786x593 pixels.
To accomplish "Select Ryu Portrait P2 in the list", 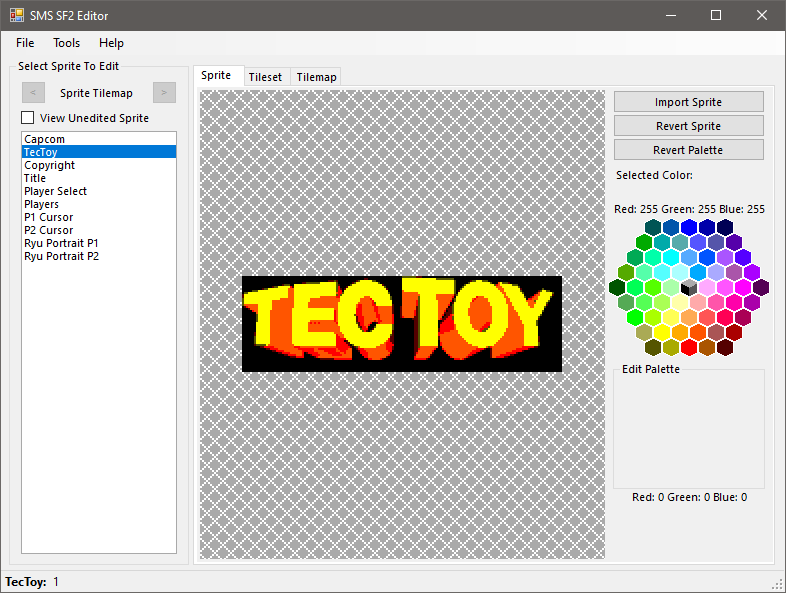I will point(99,256).
